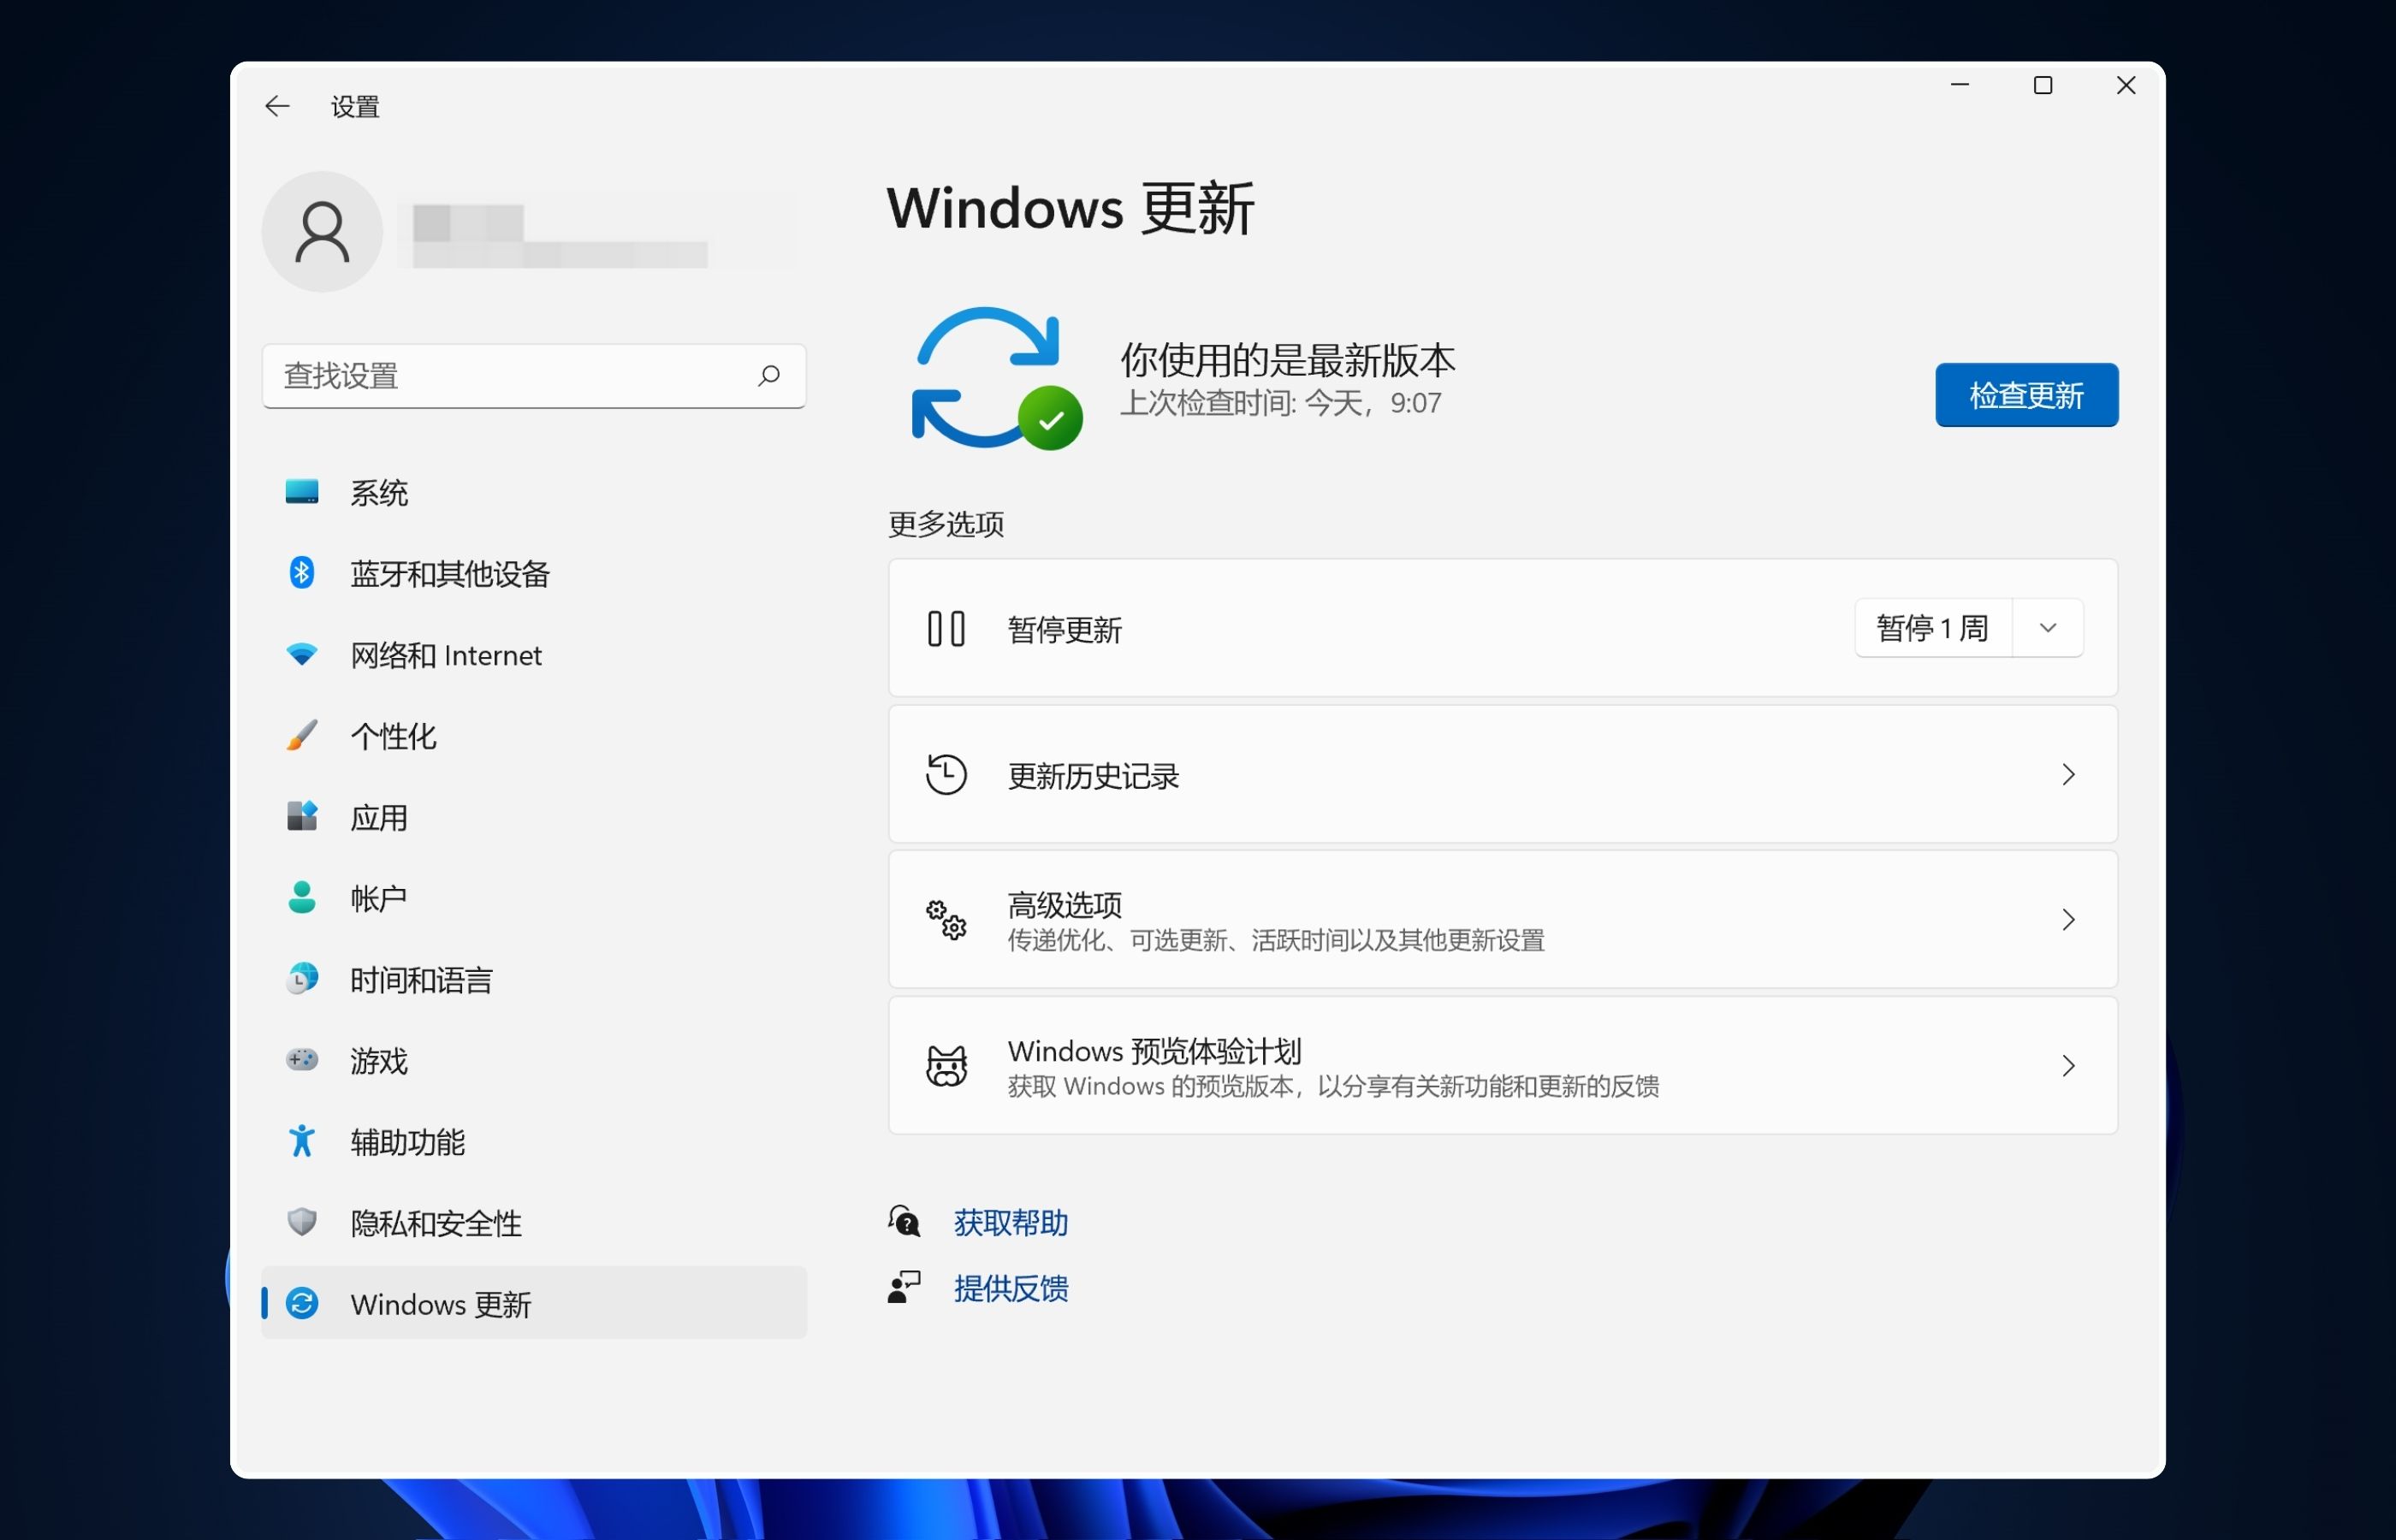2396x1540 pixels.
Task: Expand the pause duration dropdown arrow
Action: (2048, 628)
